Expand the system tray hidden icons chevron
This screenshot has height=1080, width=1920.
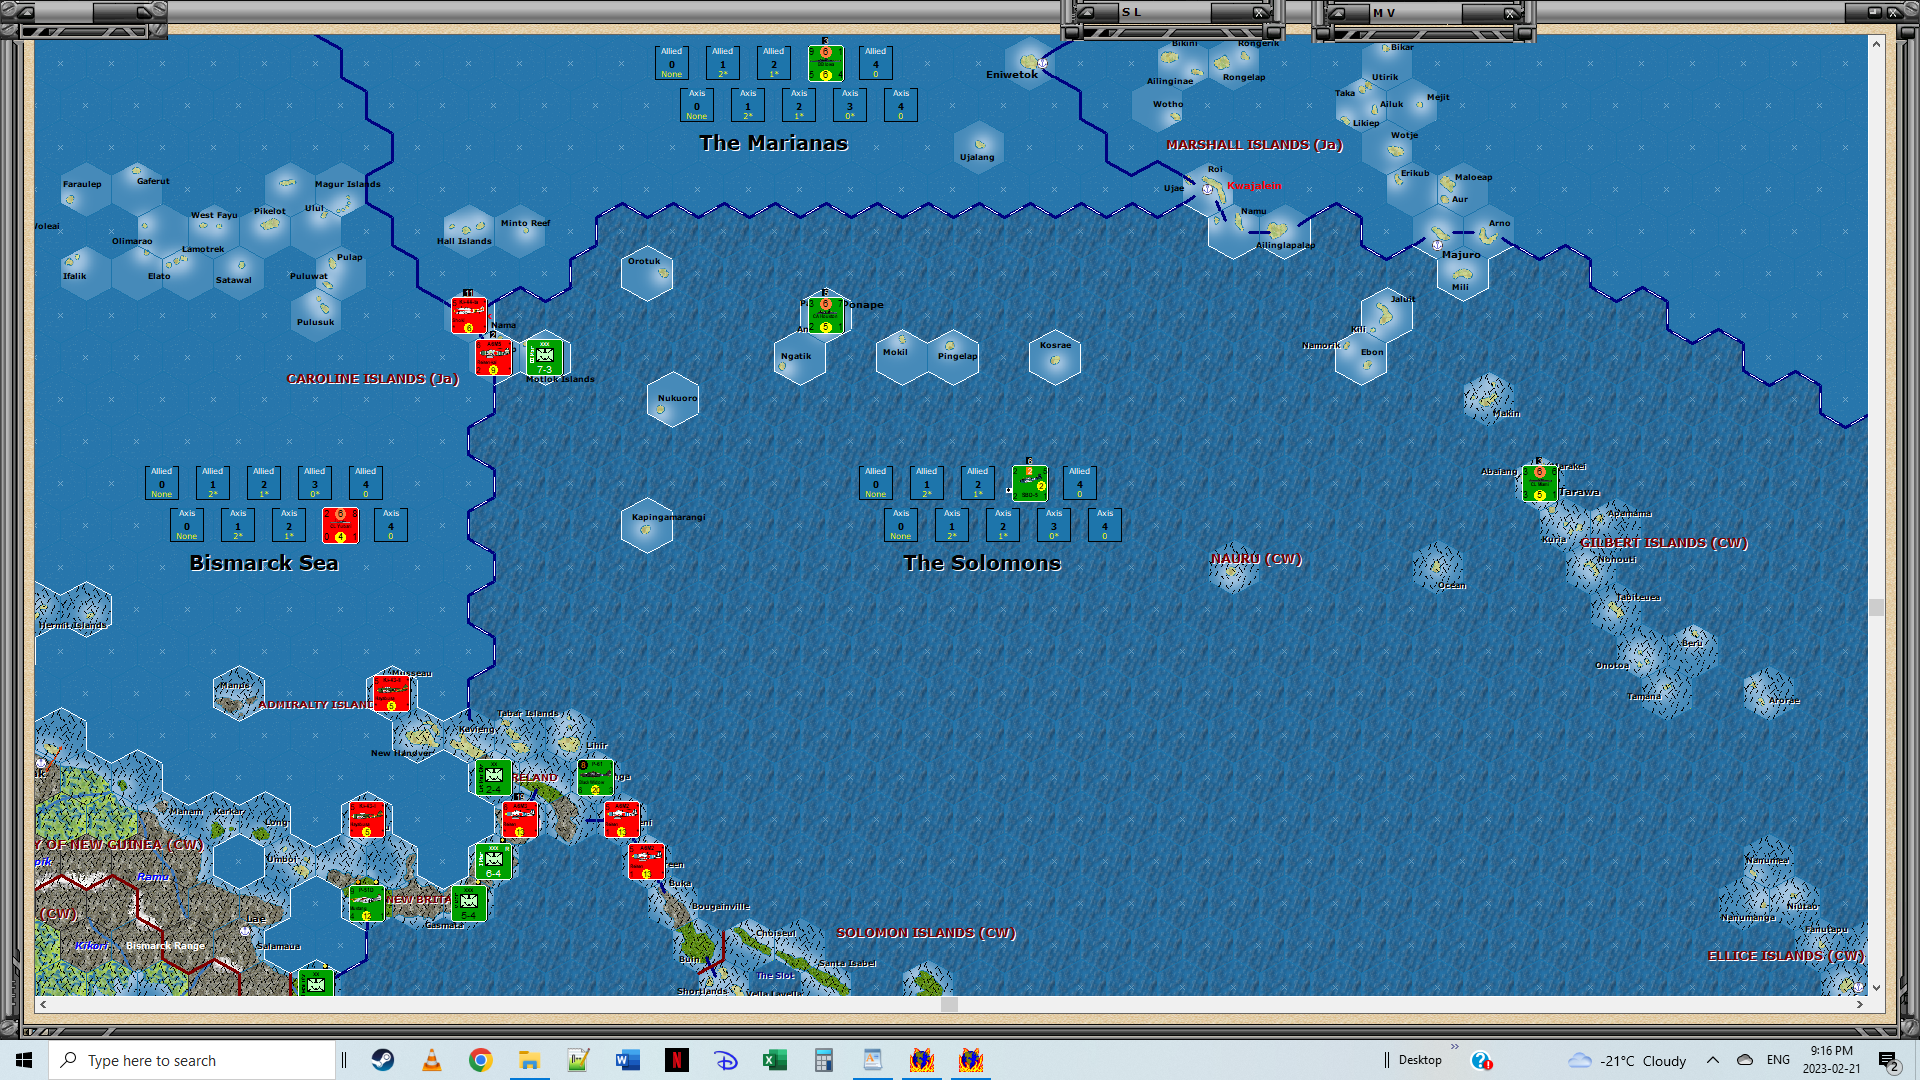(1712, 1060)
